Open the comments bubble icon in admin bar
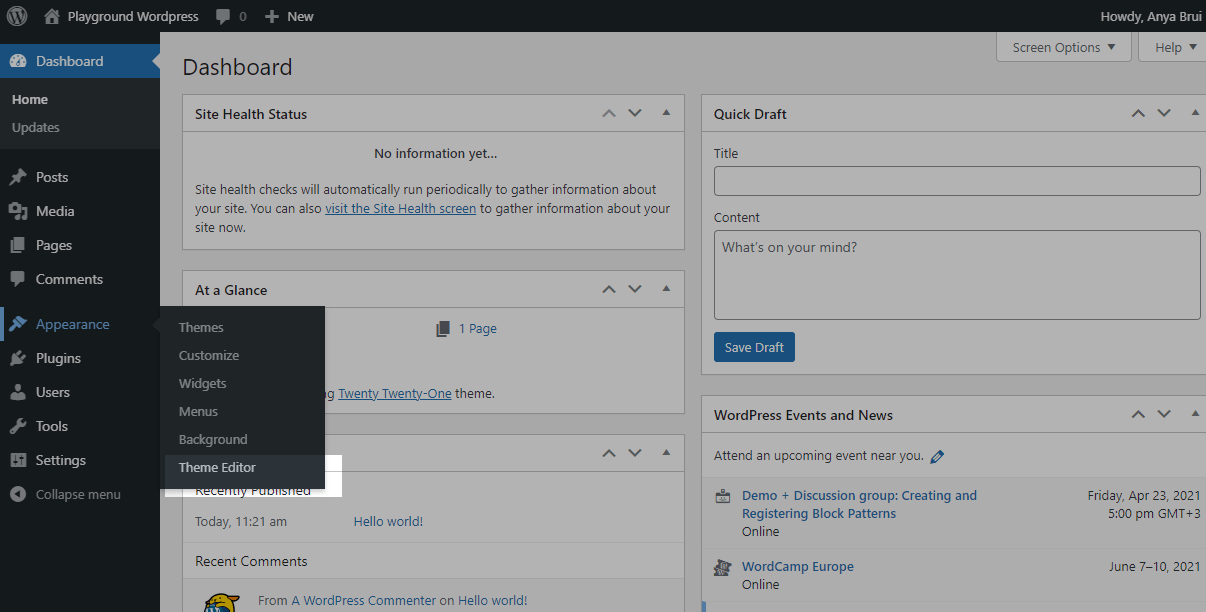The image size is (1206, 612). 224,16
